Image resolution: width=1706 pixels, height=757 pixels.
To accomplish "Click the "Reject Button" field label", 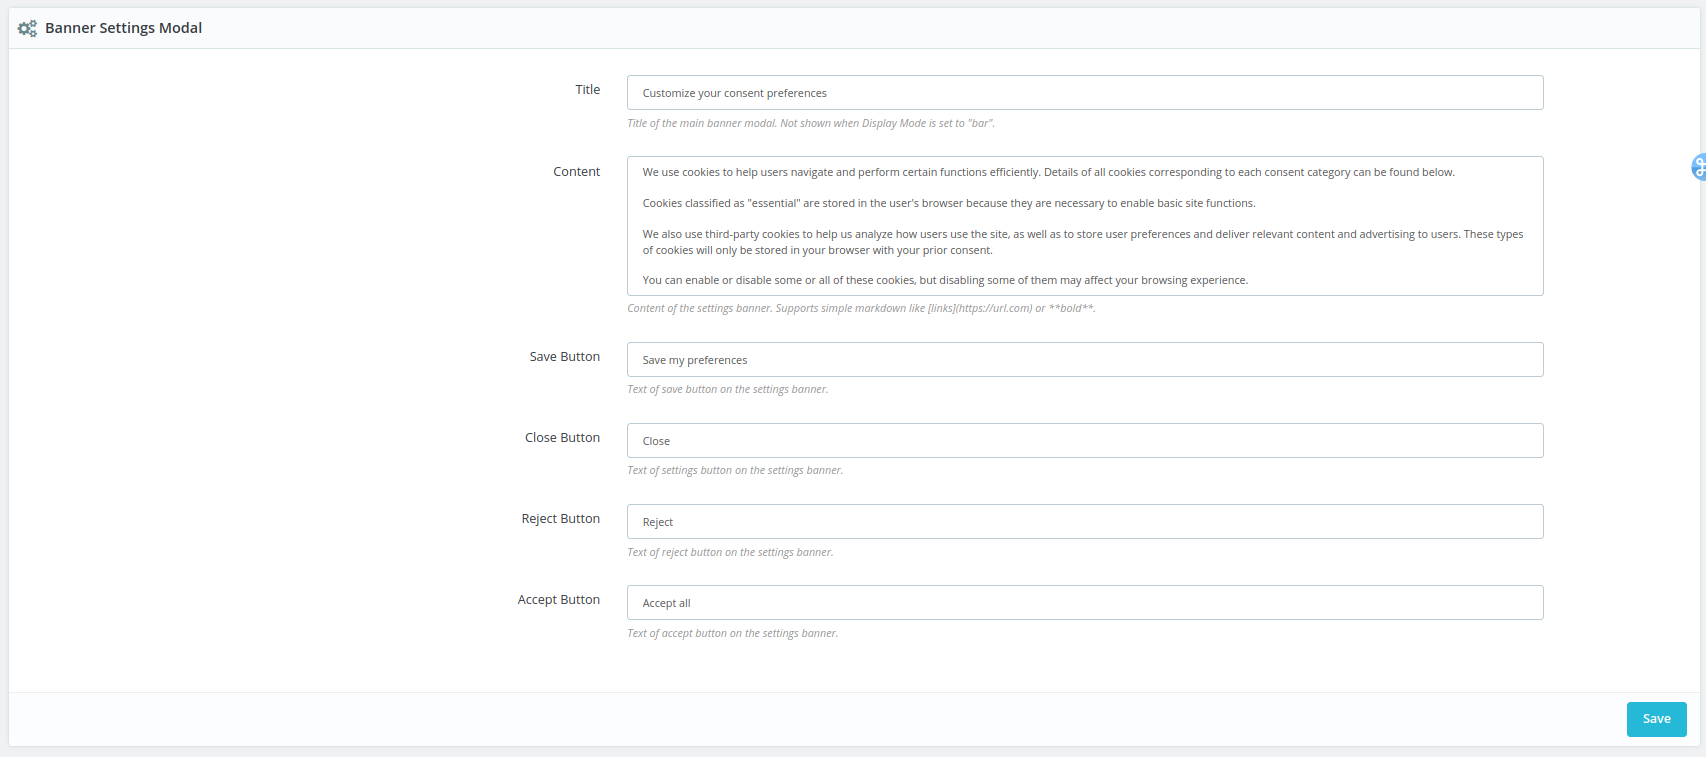I will point(560,519).
